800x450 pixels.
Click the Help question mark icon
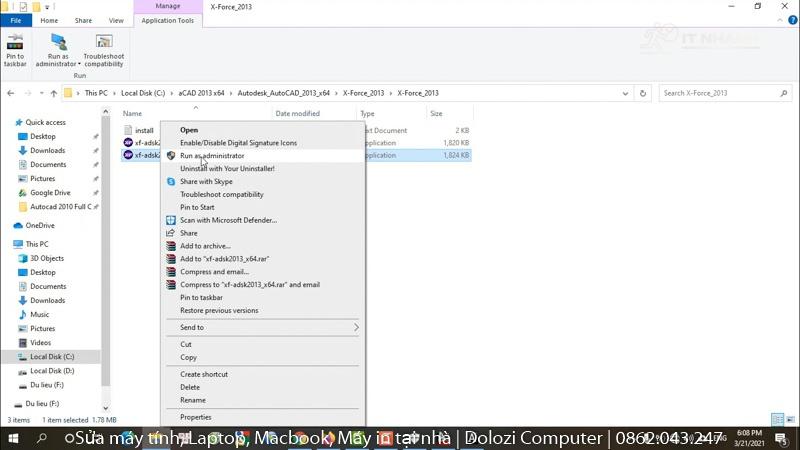[792, 20]
